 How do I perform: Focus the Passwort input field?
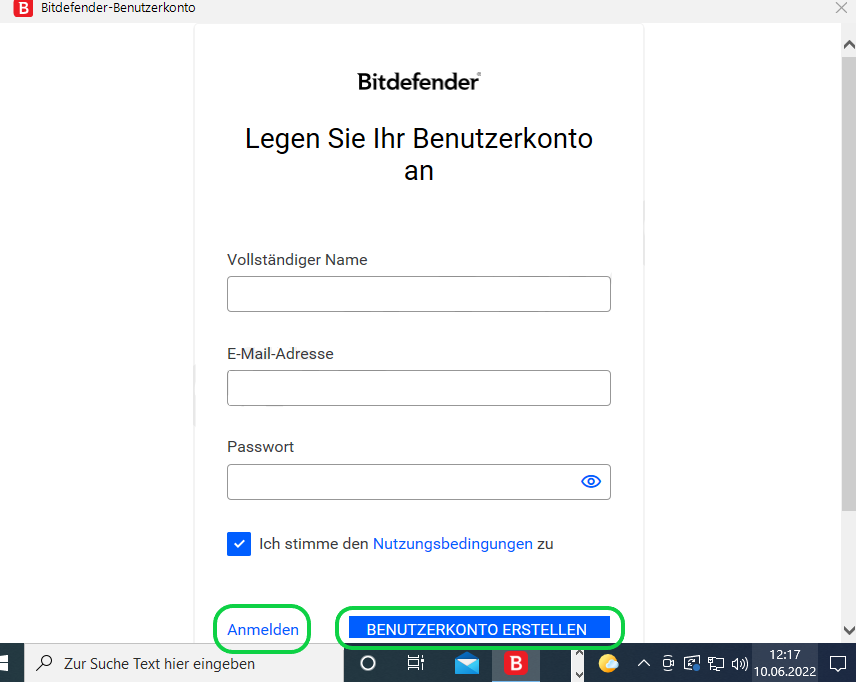tap(419, 482)
